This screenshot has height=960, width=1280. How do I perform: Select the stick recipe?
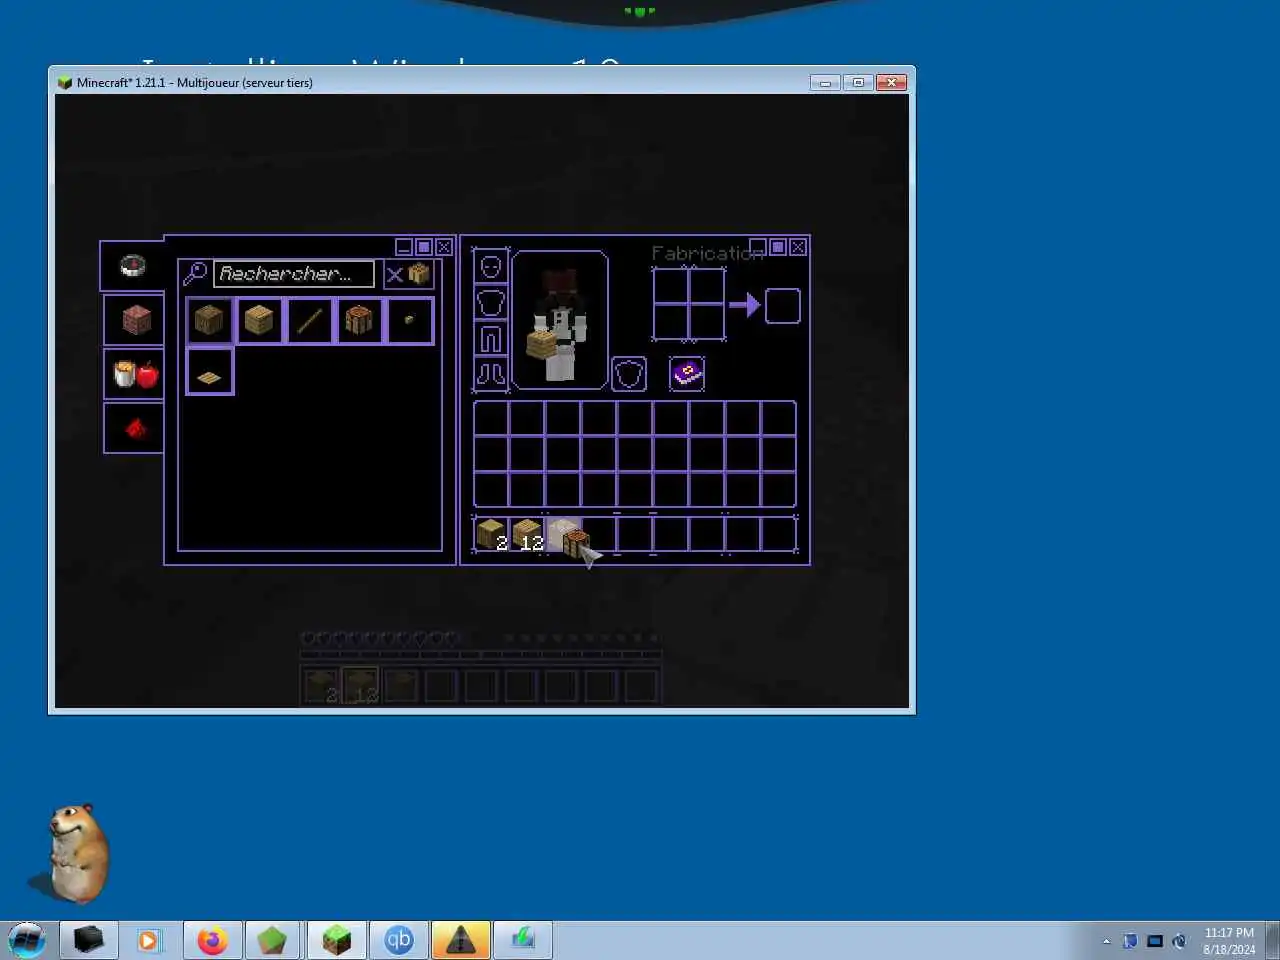coord(309,320)
